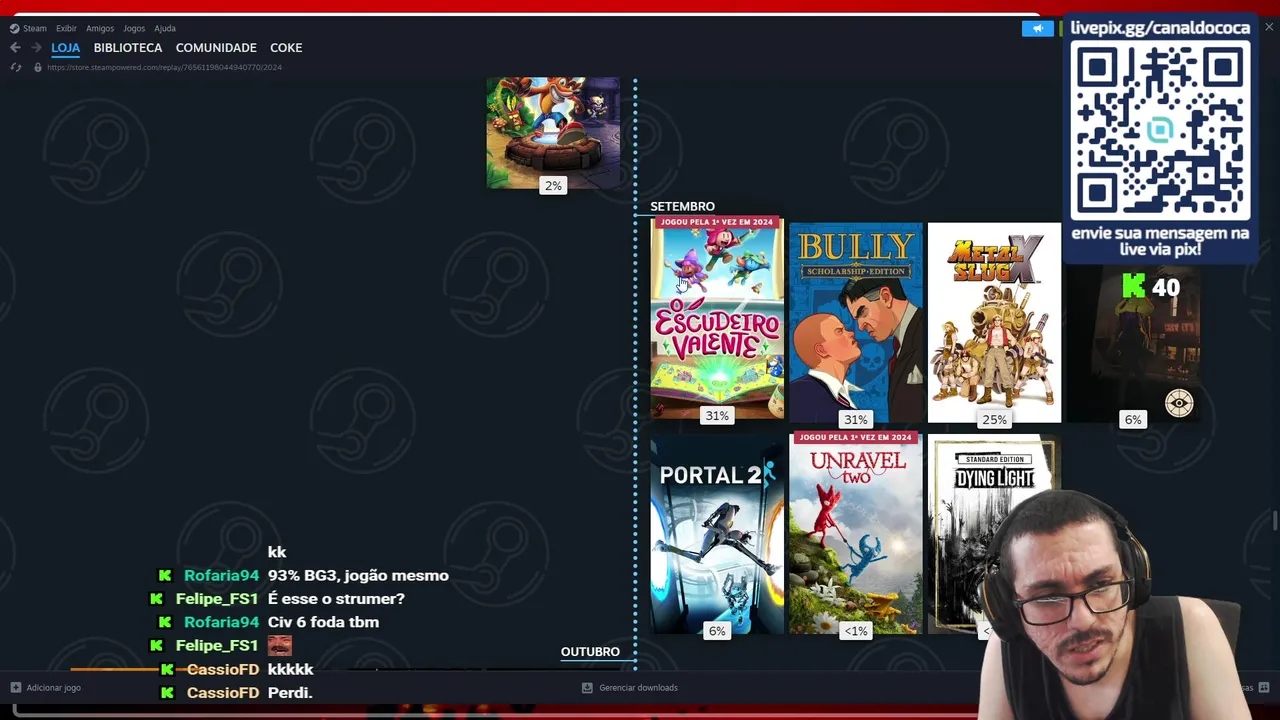1280x720 pixels.
Task: Click 25% label under Metal Slug X
Action: (994, 419)
